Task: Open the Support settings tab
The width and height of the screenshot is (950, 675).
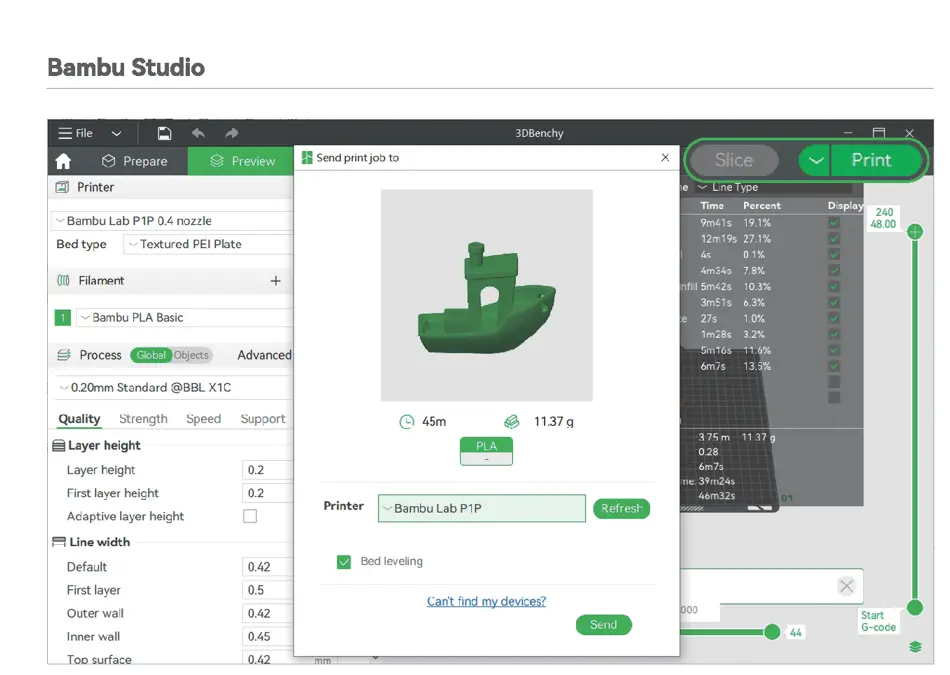Action: pos(262,419)
